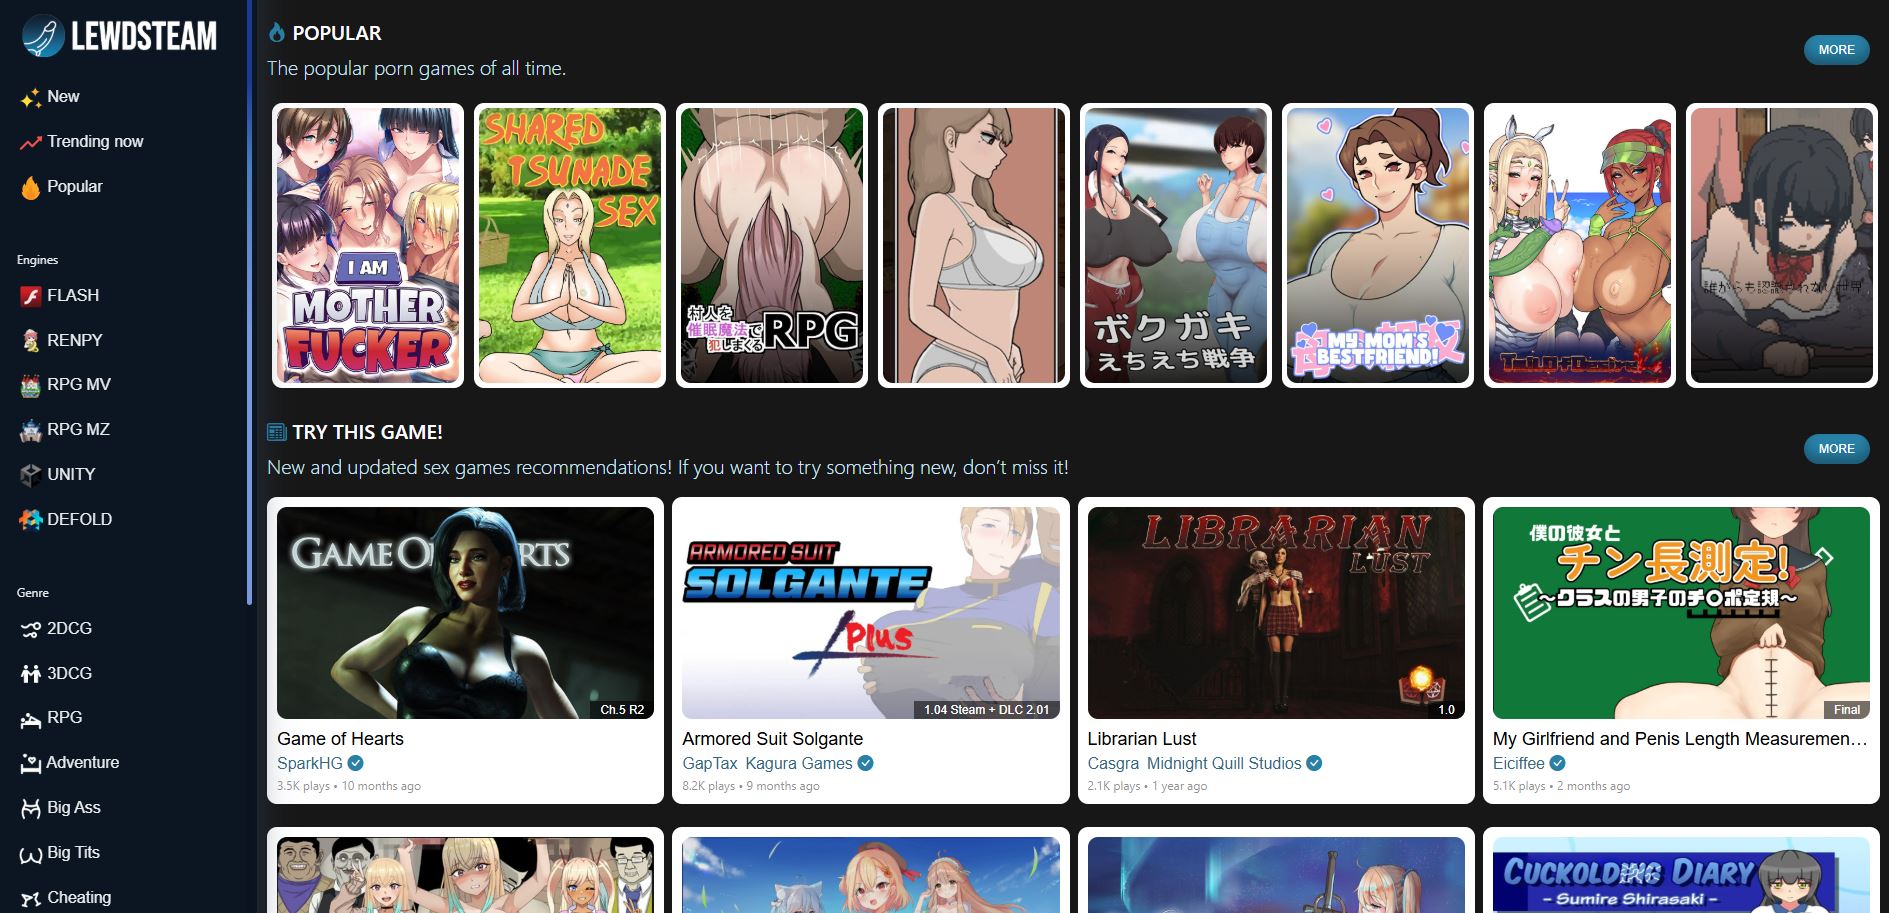The width and height of the screenshot is (1889, 913).
Task: Open the Adventure genre
Action: click(81, 763)
